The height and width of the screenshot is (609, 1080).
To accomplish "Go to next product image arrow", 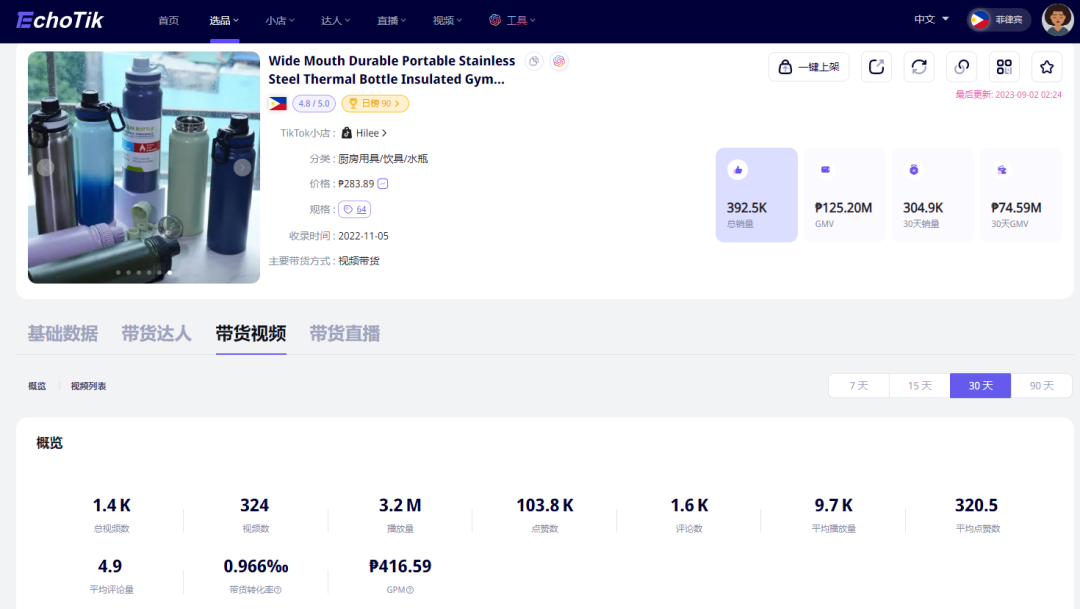I will tap(242, 168).
